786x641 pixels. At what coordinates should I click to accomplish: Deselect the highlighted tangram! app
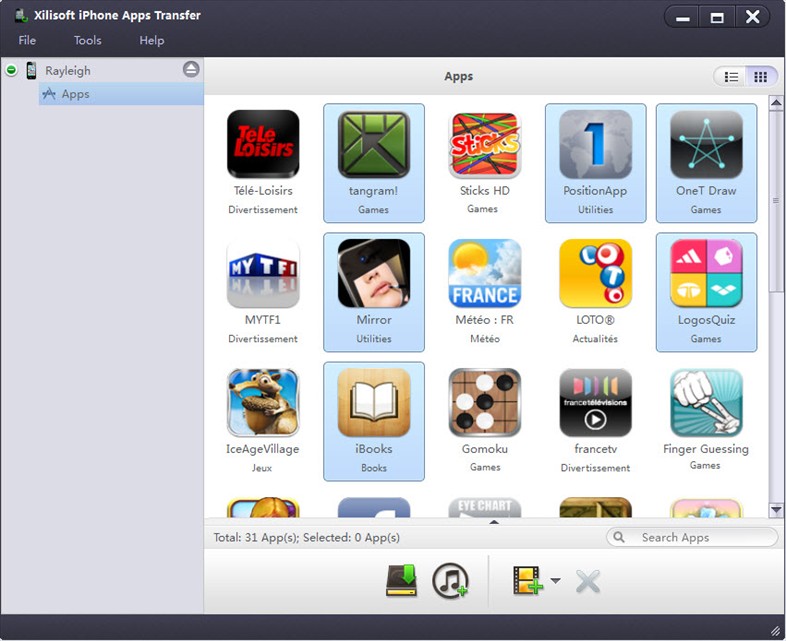(x=374, y=145)
